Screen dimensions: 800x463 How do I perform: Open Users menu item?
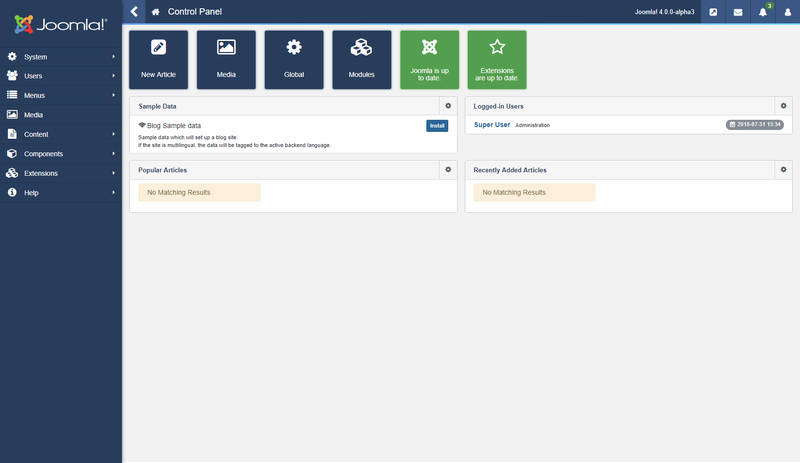[61, 76]
